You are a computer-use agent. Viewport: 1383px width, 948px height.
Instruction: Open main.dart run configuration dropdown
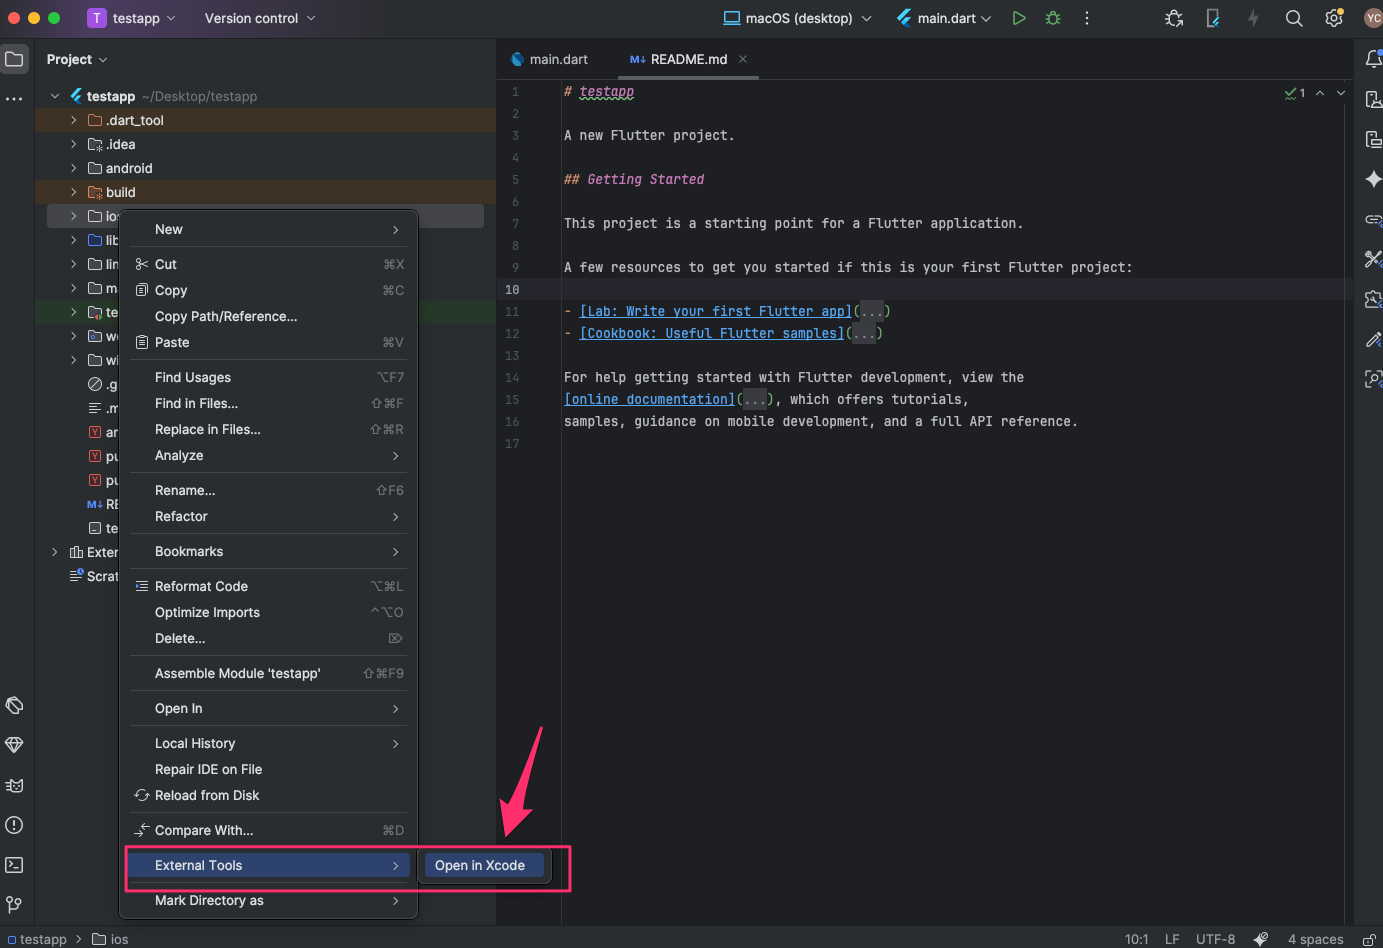point(944,18)
